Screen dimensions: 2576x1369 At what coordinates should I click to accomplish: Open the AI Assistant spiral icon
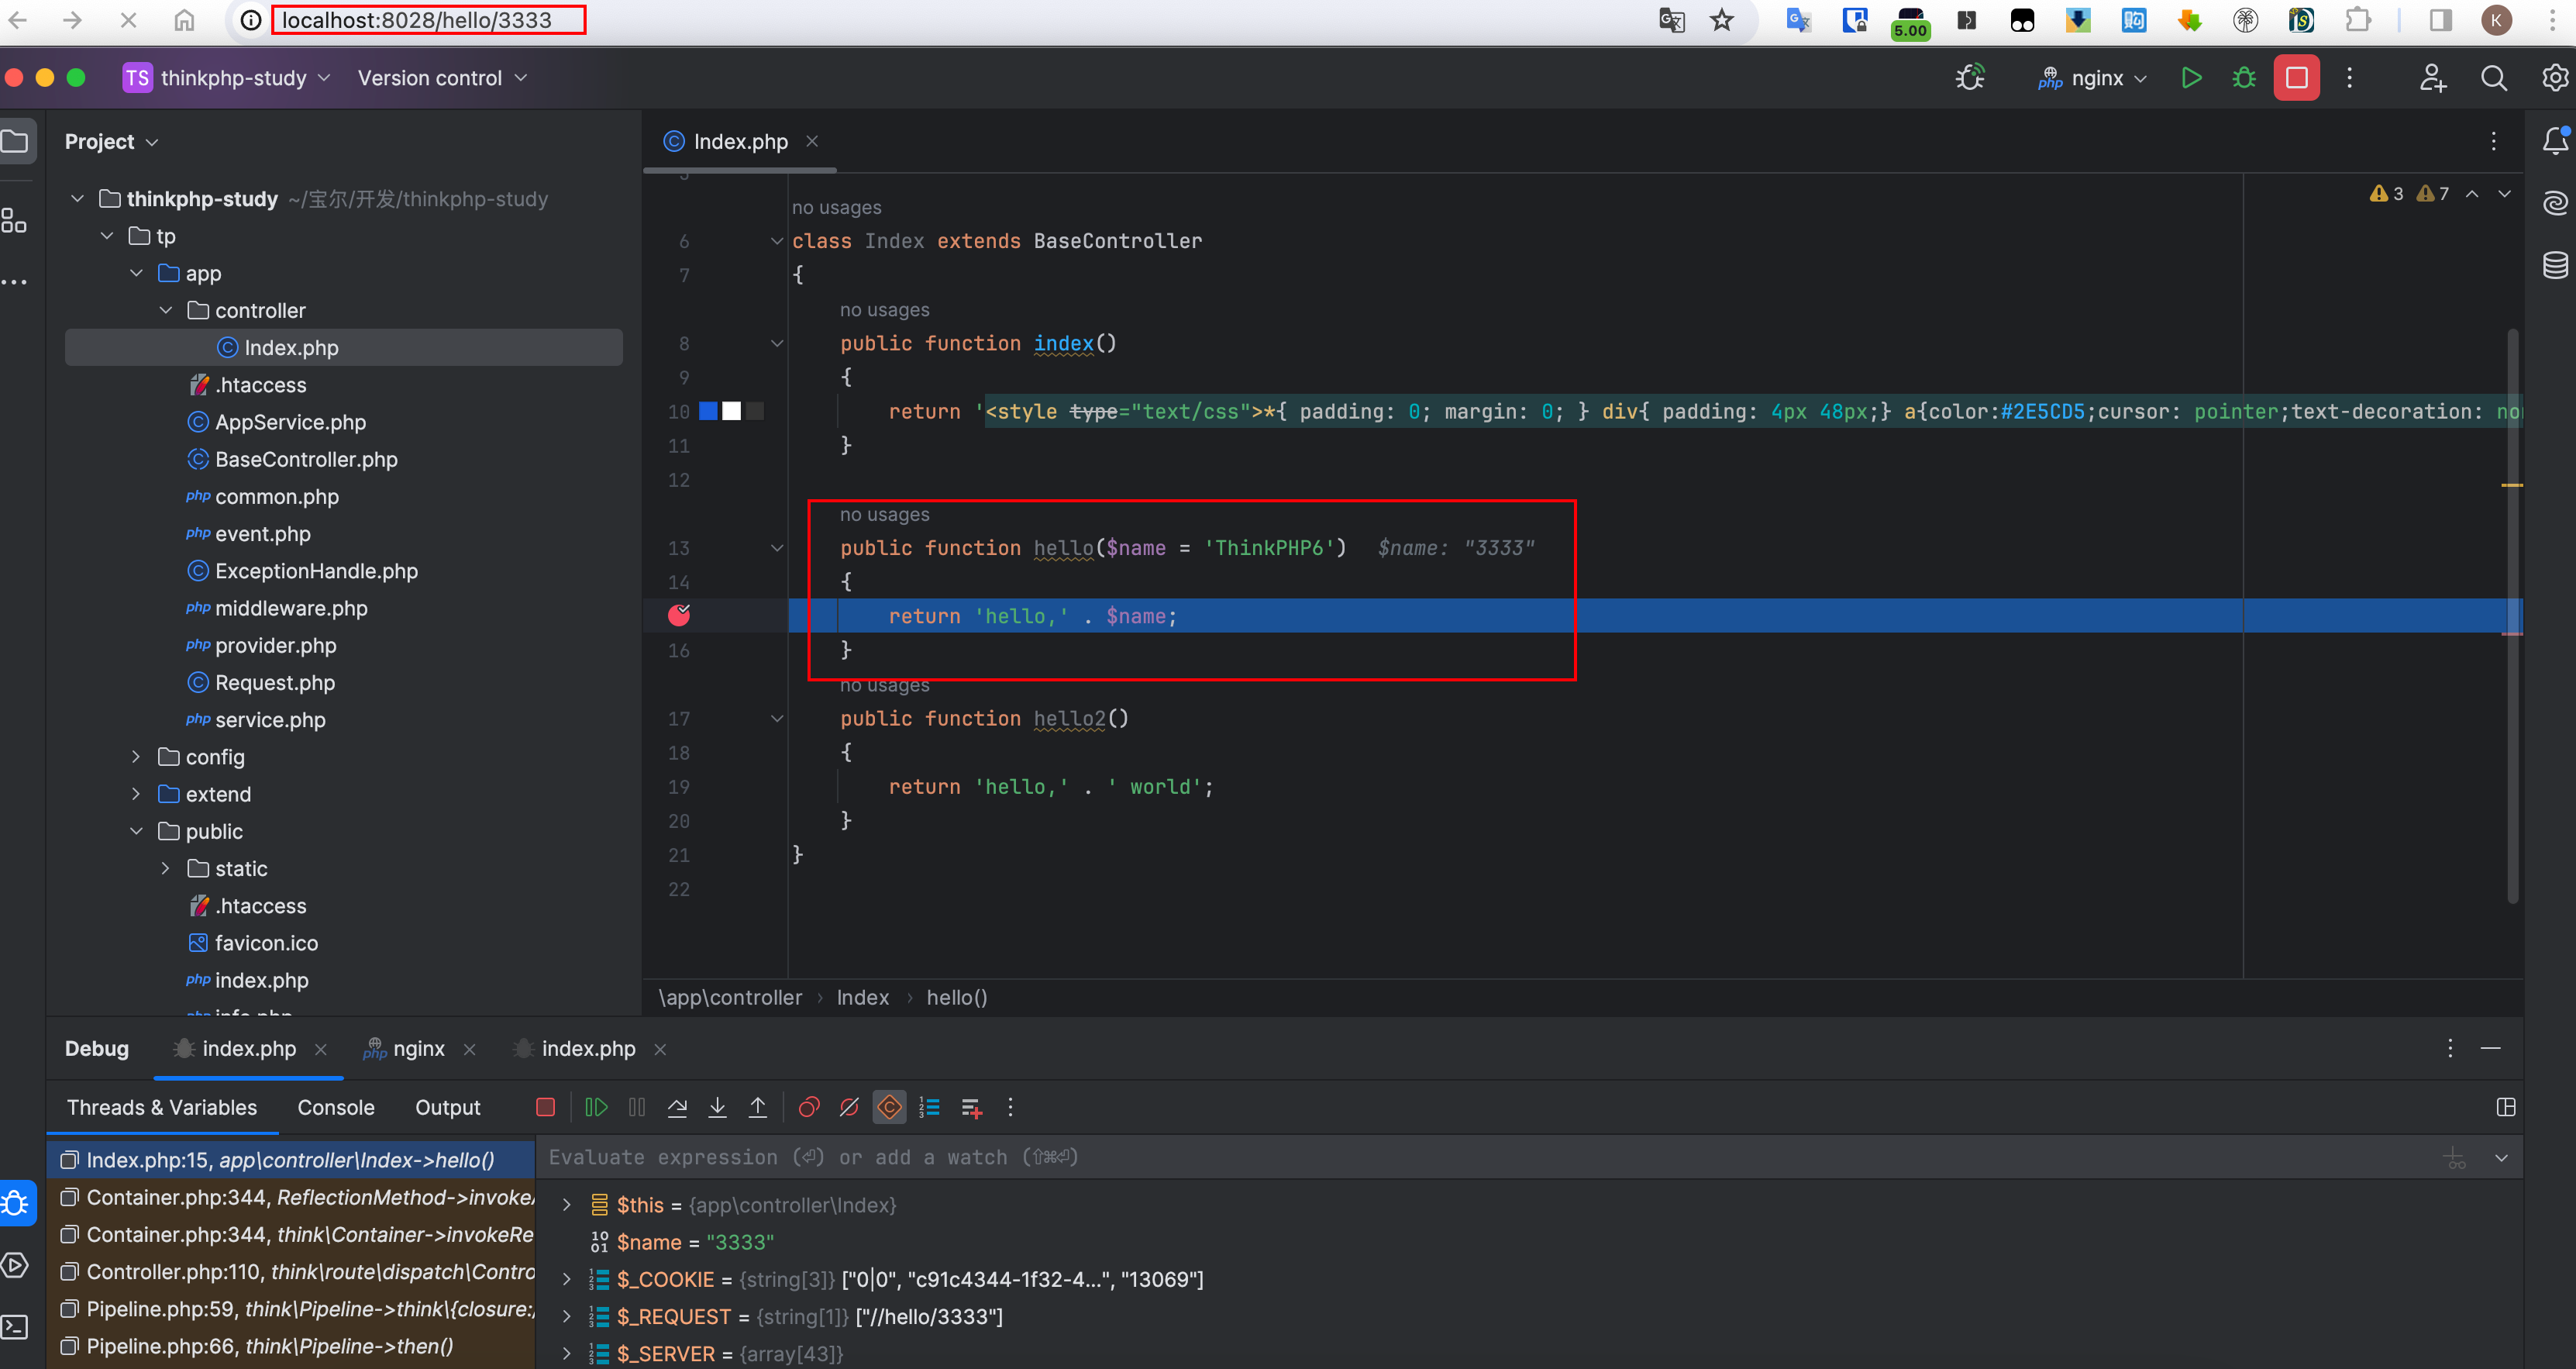click(2555, 203)
